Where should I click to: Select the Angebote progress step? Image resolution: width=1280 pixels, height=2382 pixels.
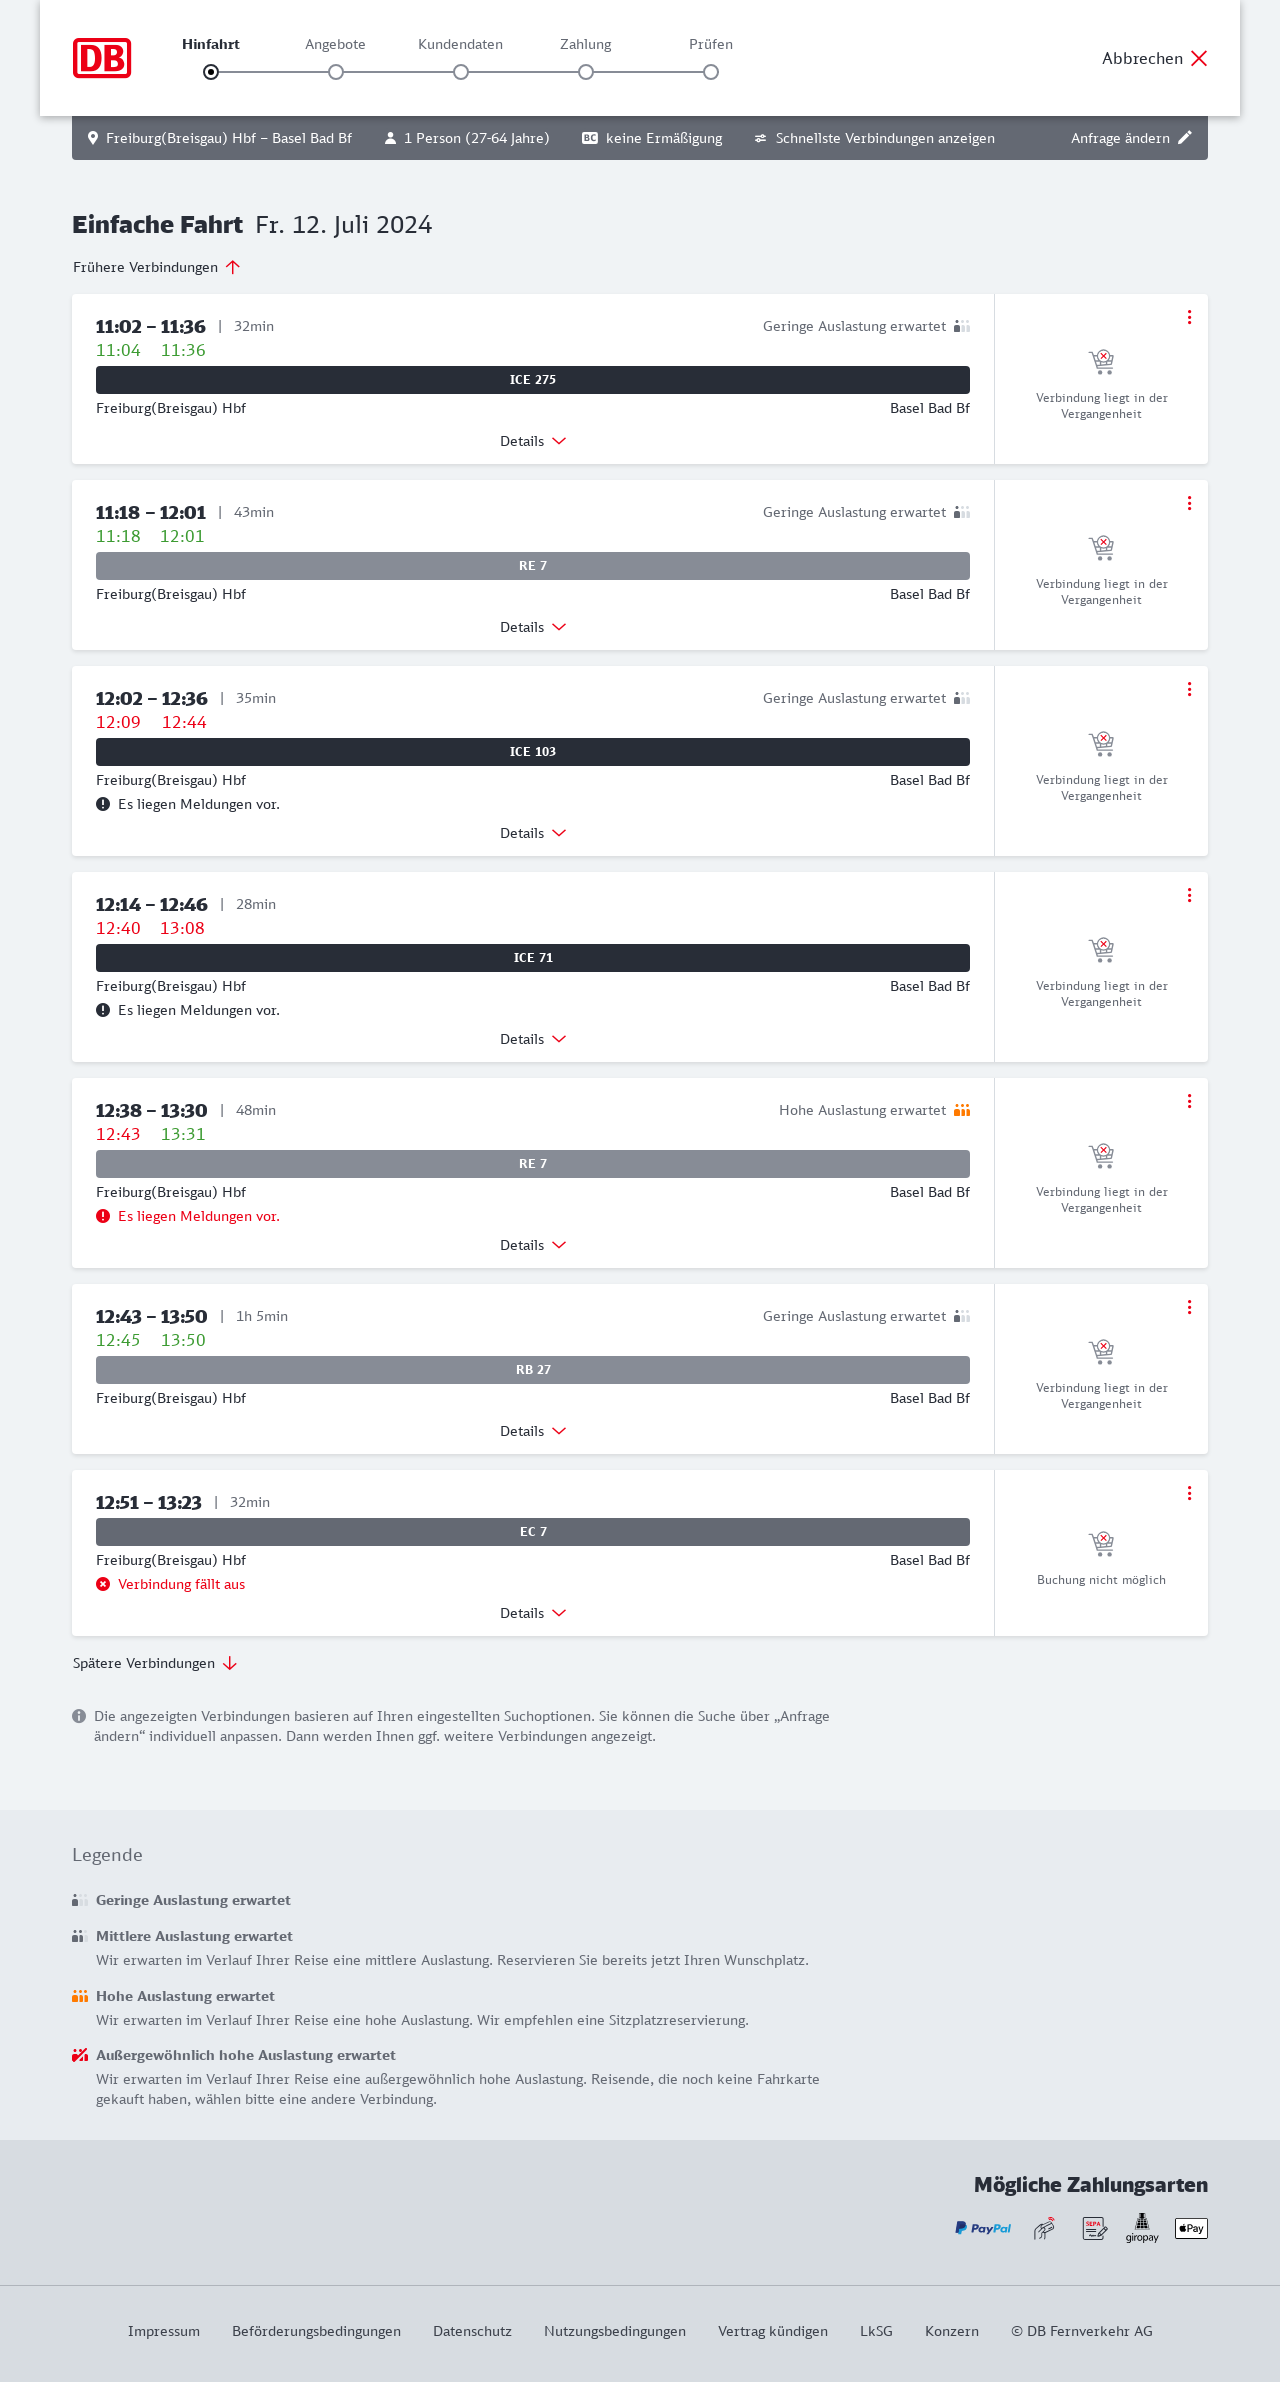[x=336, y=72]
